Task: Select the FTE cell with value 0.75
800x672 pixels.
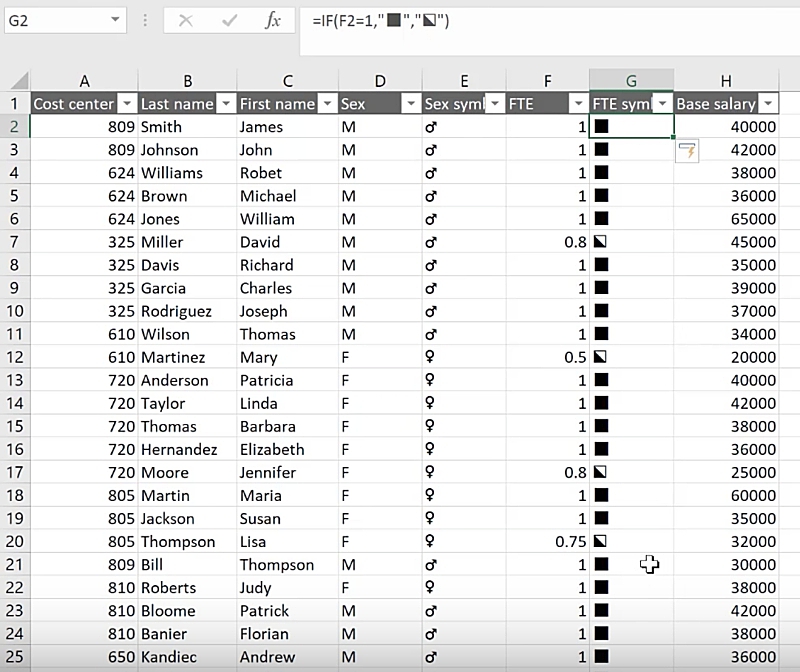Action: (x=548, y=542)
